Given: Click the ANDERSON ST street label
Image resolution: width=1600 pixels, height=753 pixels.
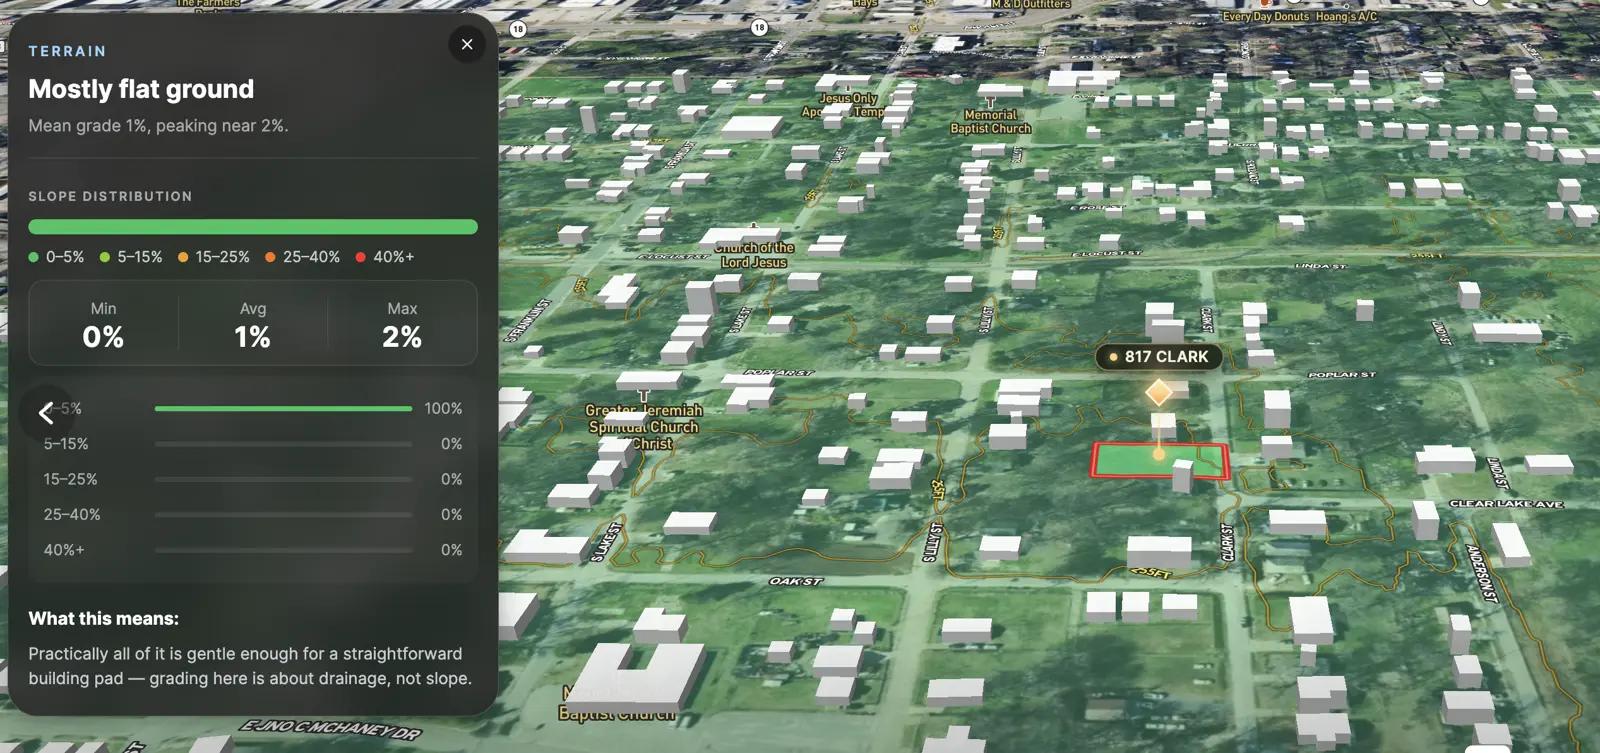Looking at the screenshot, I should pyautogui.click(x=1482, y=573).
